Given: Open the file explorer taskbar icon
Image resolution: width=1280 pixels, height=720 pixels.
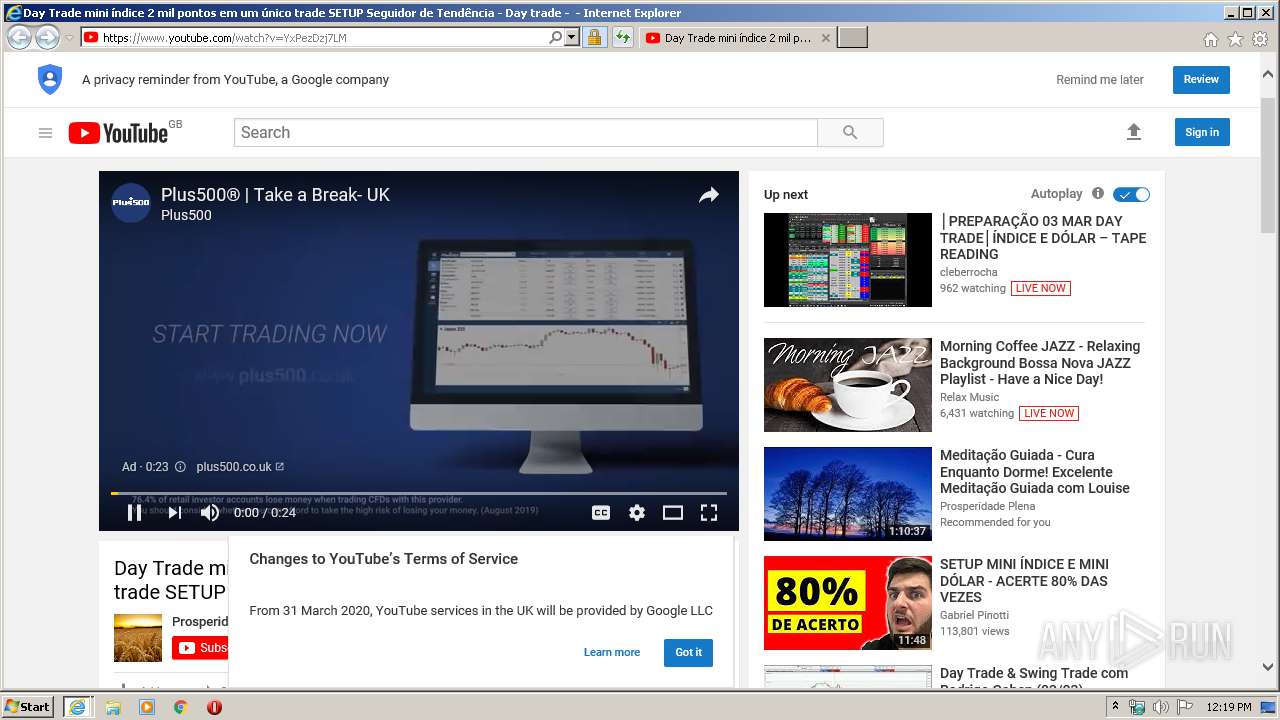Looking at the screenshot, I should pyautogui.click(x=113, y=707).
